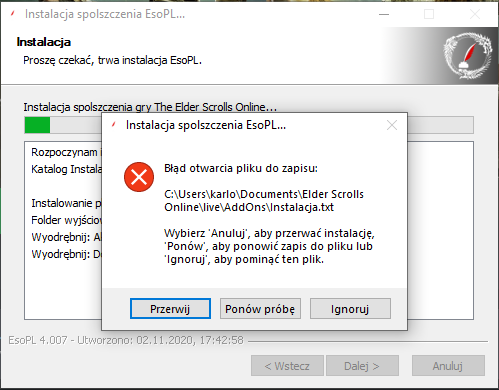499x390 pixels.
Task: Click the red error icon in the dialog
Action: (139, 177)
